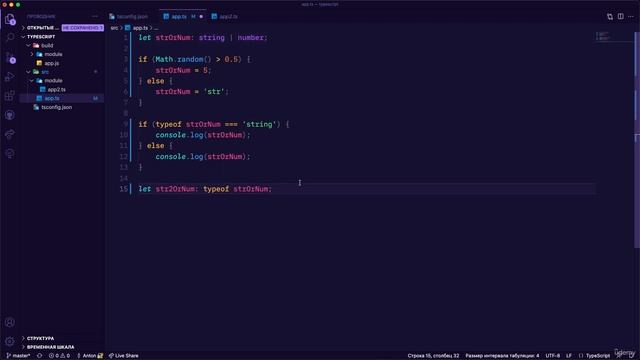This screenshot has width=640, height=360.
Task: Open the editor More Actions ellipsis
Action: (631, 16)
